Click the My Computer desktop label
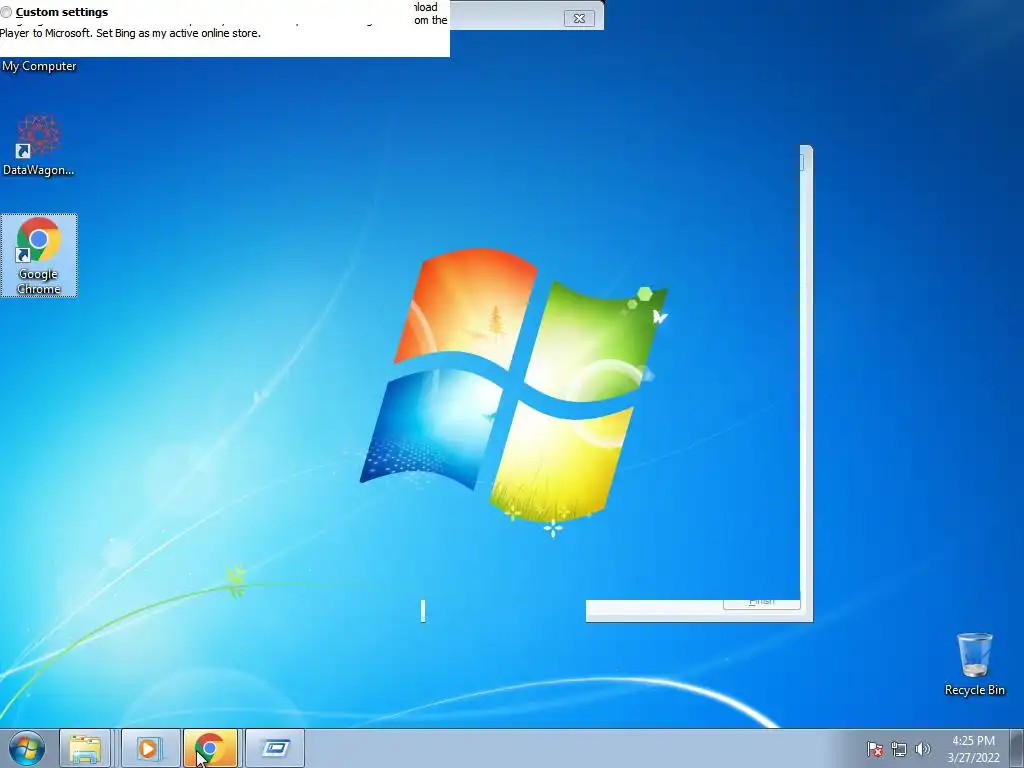This screenshot has width=1024, height=768. pyautogui.click(x=39, y=66)
